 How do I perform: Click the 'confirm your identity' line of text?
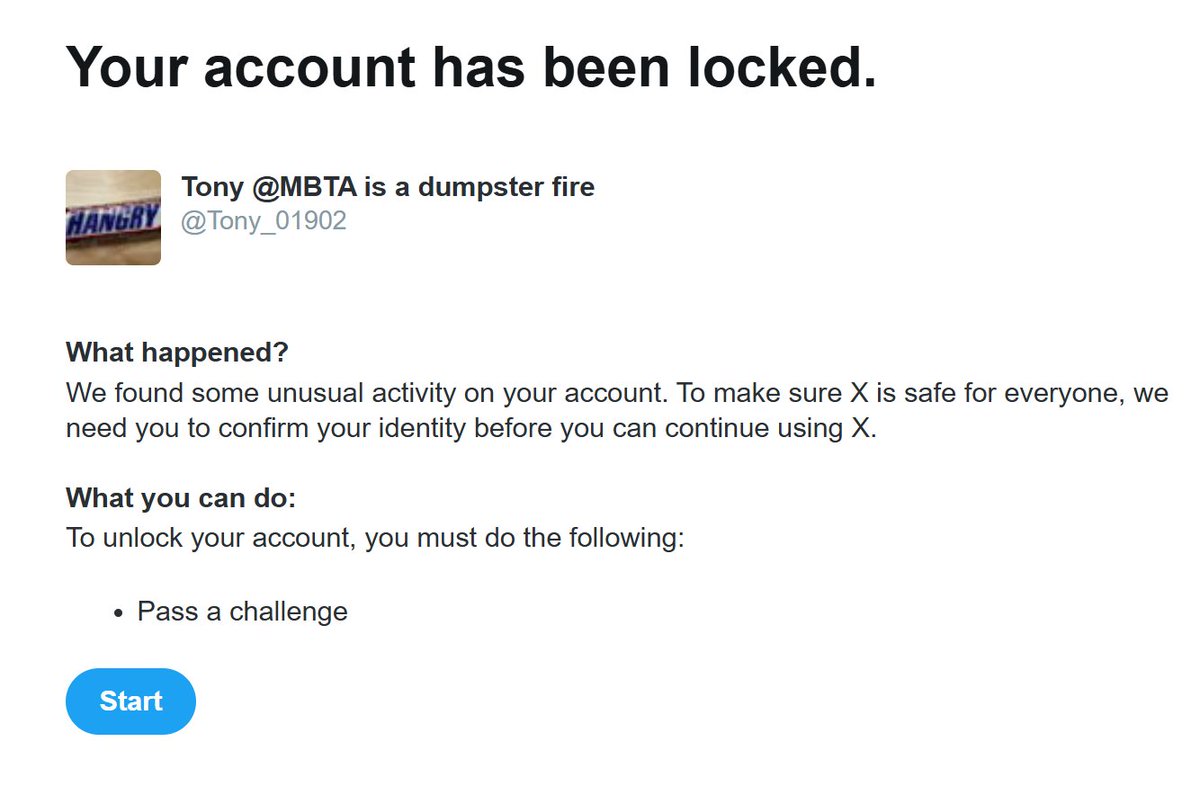(x=471, y=430)
